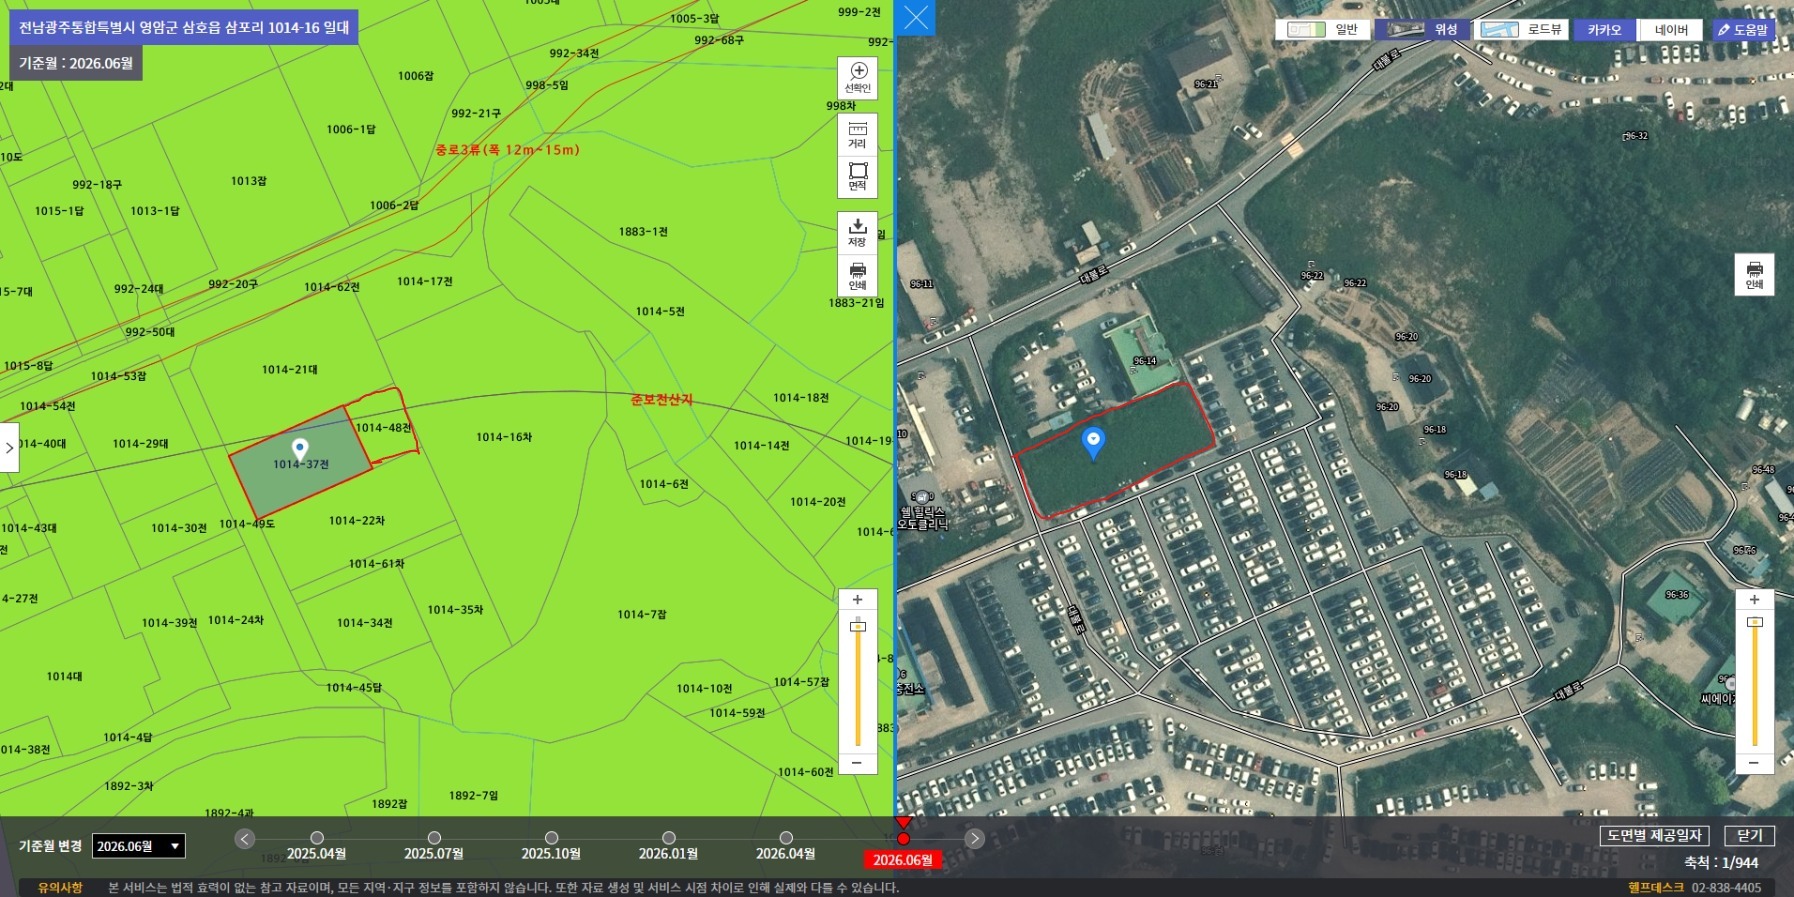The height and width of the screenshot is (897, 1794).
Task: Click 인쇄 print on the satellite map
Action: [x=1754, y=274]
